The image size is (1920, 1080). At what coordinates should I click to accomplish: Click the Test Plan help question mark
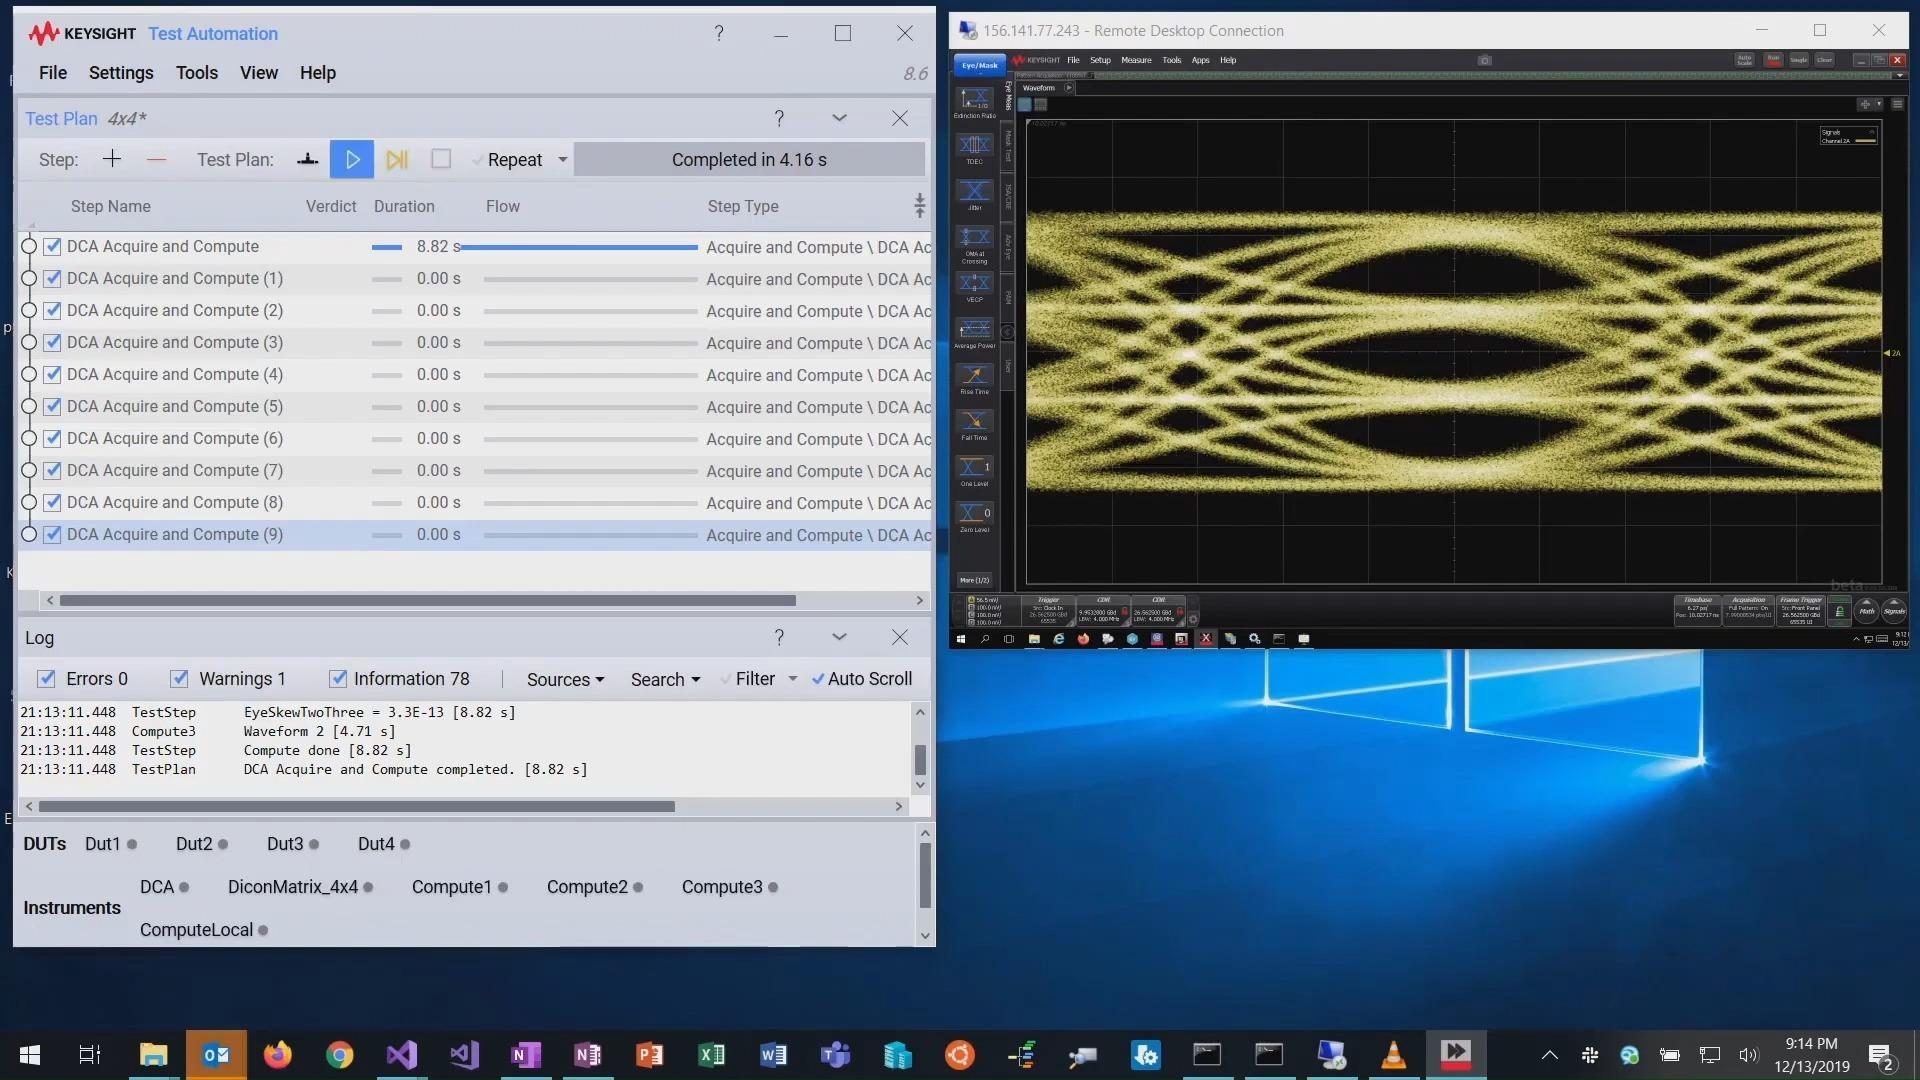click(779, 118)
